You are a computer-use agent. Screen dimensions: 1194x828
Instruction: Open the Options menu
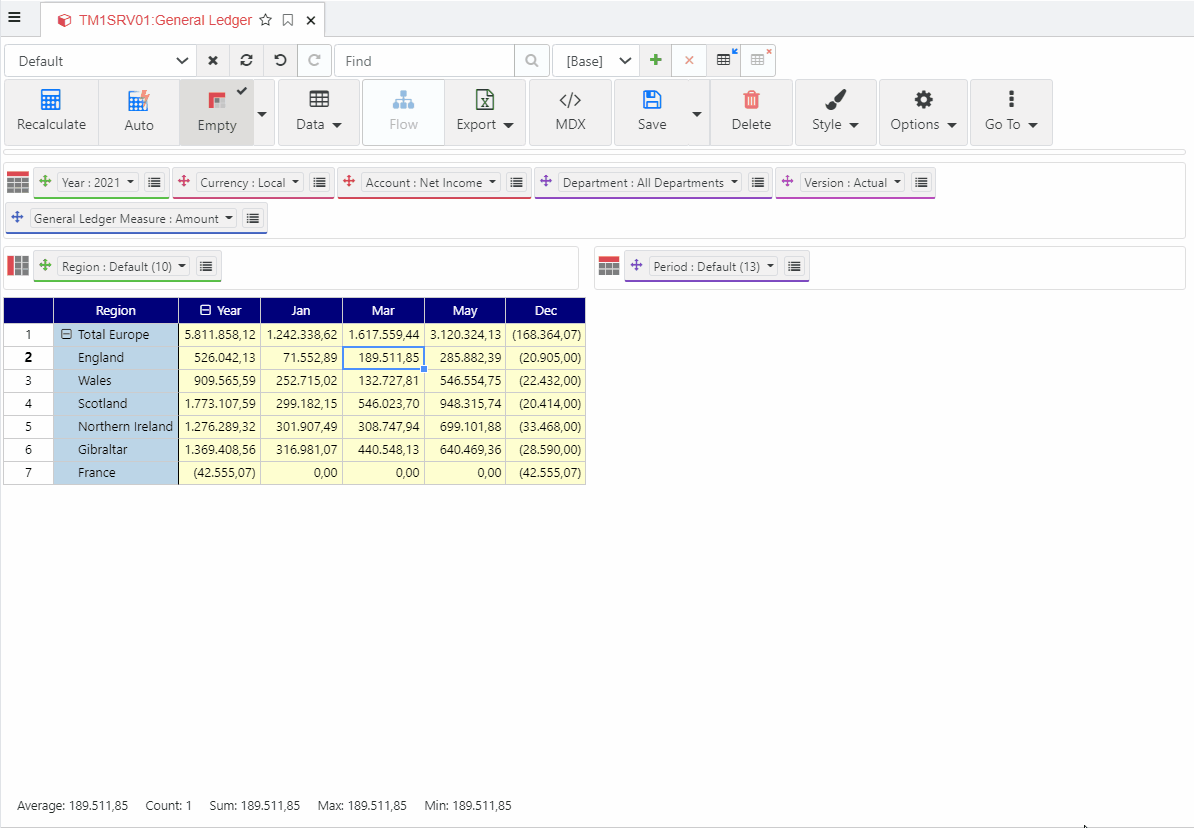coord(923,112)
